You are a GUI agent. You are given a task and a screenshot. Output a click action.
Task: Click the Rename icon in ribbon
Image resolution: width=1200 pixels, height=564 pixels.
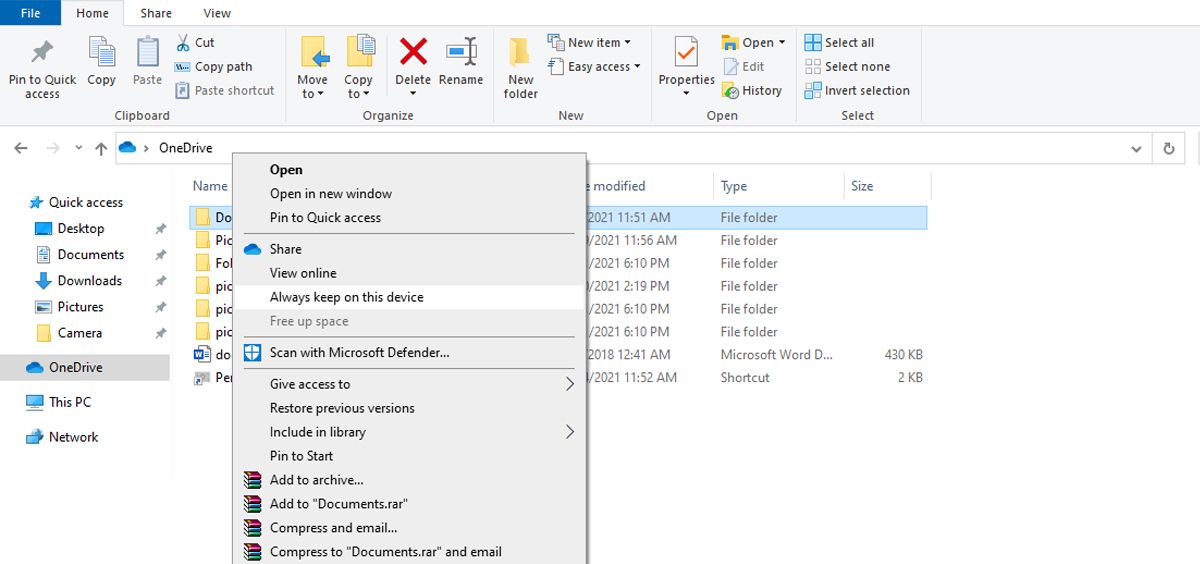[461, 52]
